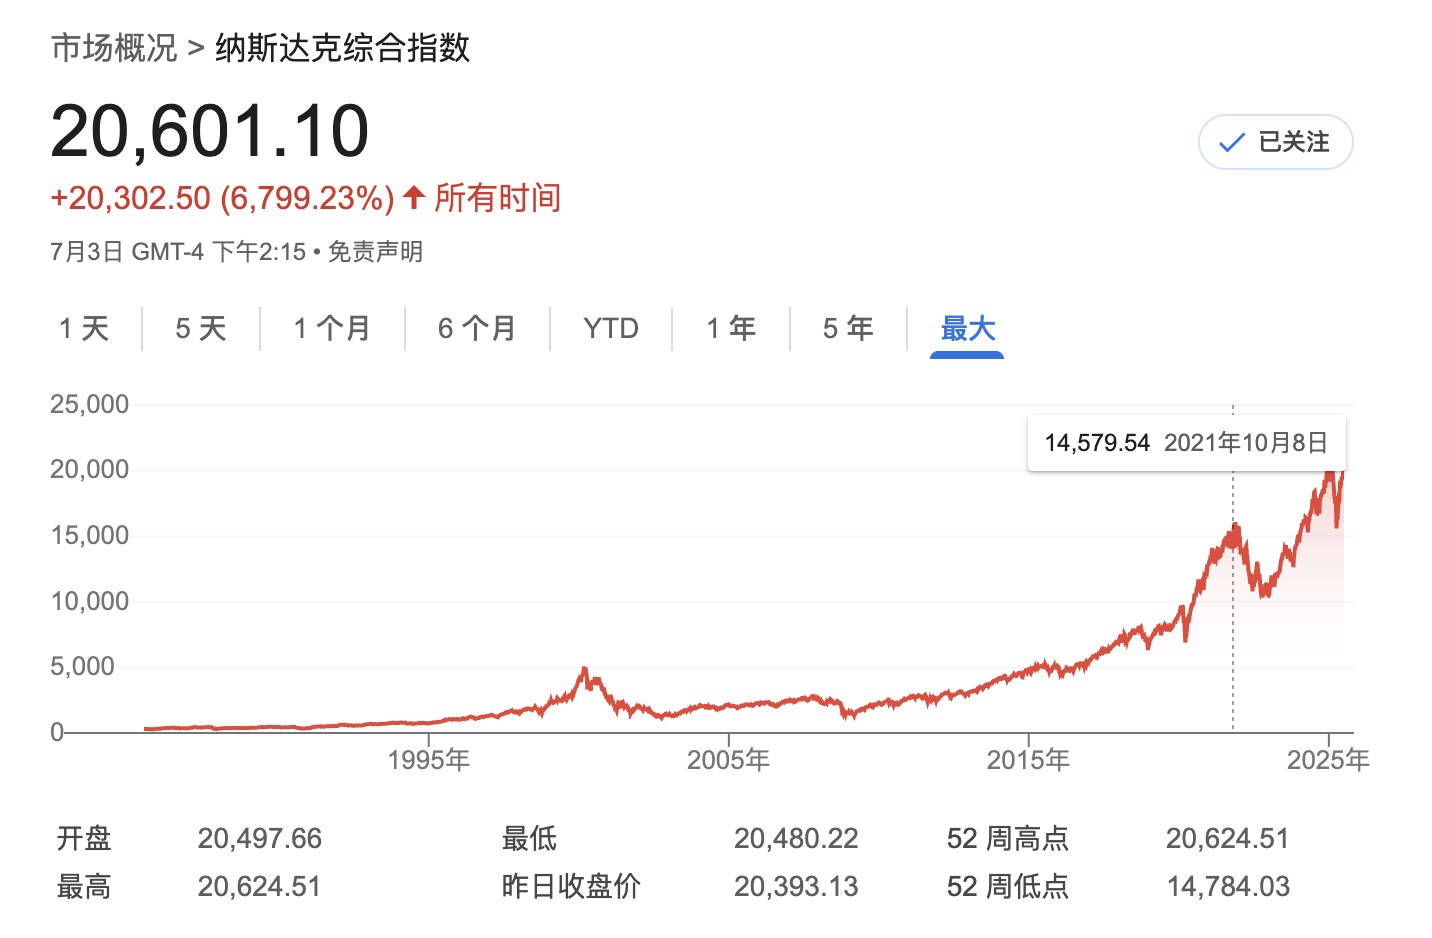The image size is (1432, 938).
Task: Click the 2015年 x-axis label
Action: pos(1028,760)
